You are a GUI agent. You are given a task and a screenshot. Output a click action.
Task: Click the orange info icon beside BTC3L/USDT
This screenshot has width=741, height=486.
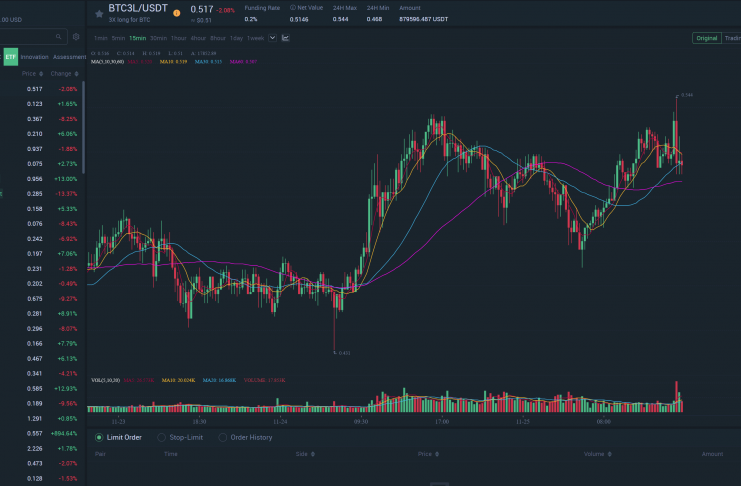[x=177, y=13]
